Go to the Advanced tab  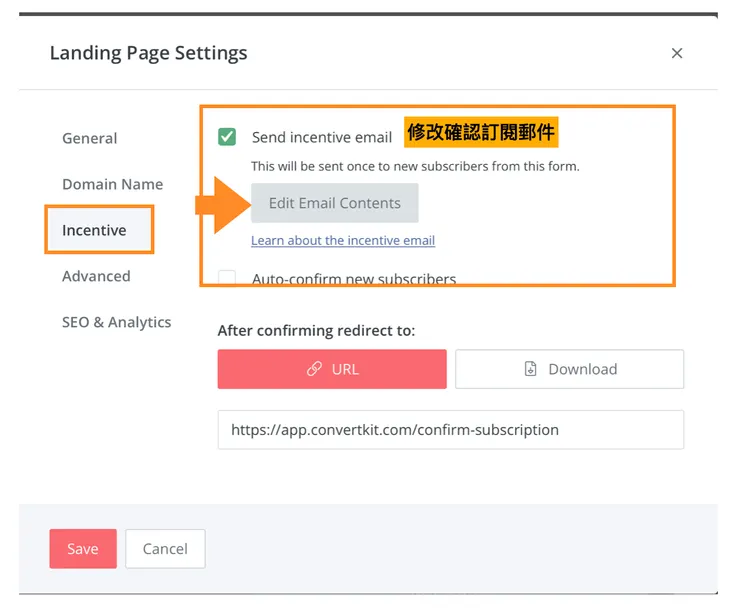click(x=96, y=276)
